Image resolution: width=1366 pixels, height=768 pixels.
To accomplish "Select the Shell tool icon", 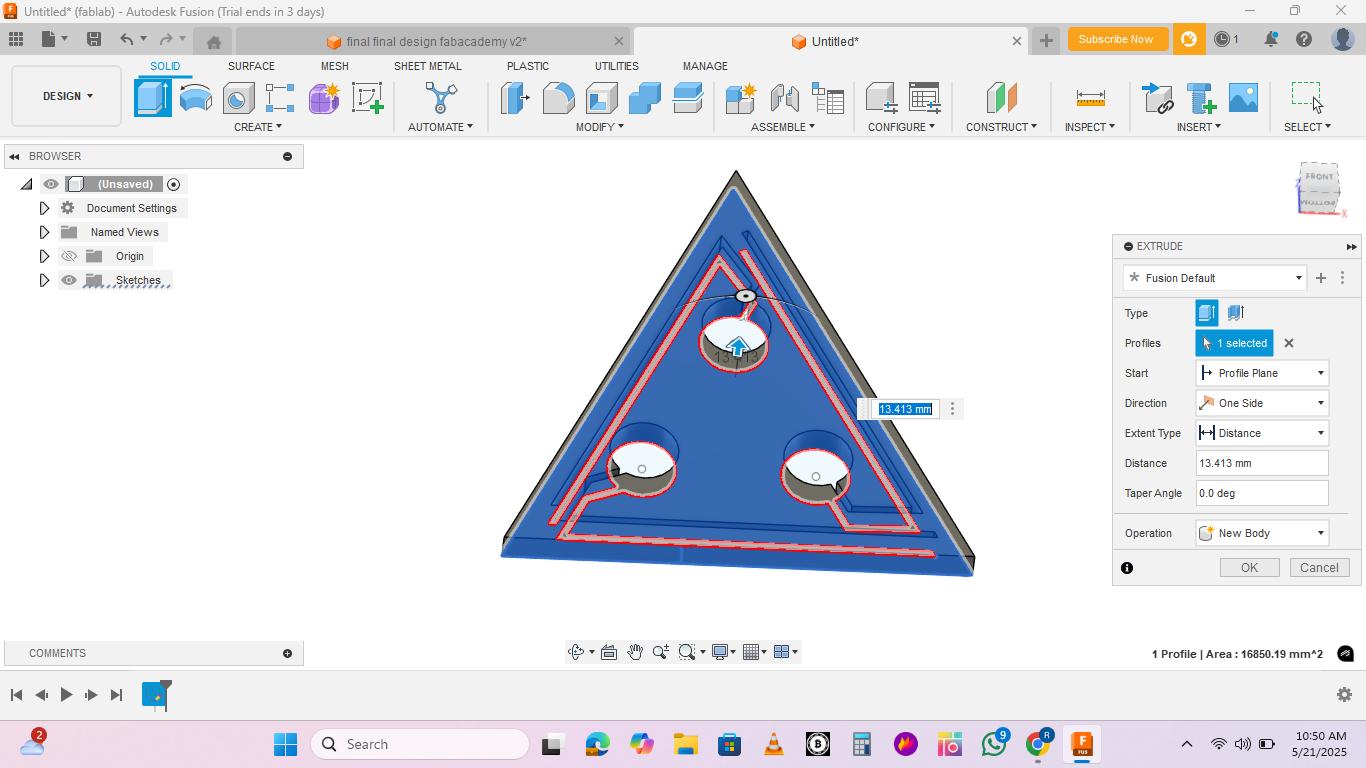I will tap(601, 98).
